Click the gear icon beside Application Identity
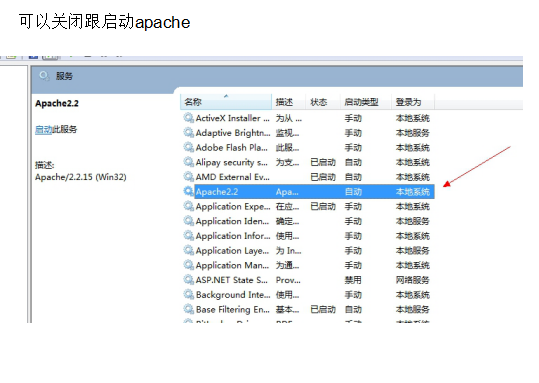 tap(188, 221)
